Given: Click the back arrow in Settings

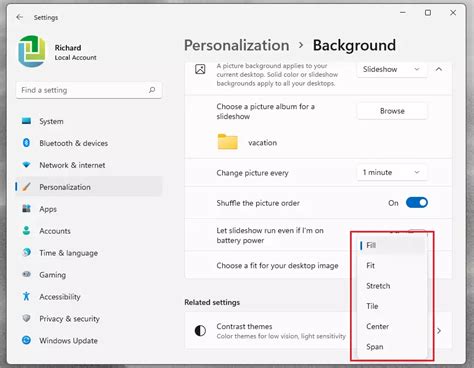Looking at the screenshot, I should [20, 17].
